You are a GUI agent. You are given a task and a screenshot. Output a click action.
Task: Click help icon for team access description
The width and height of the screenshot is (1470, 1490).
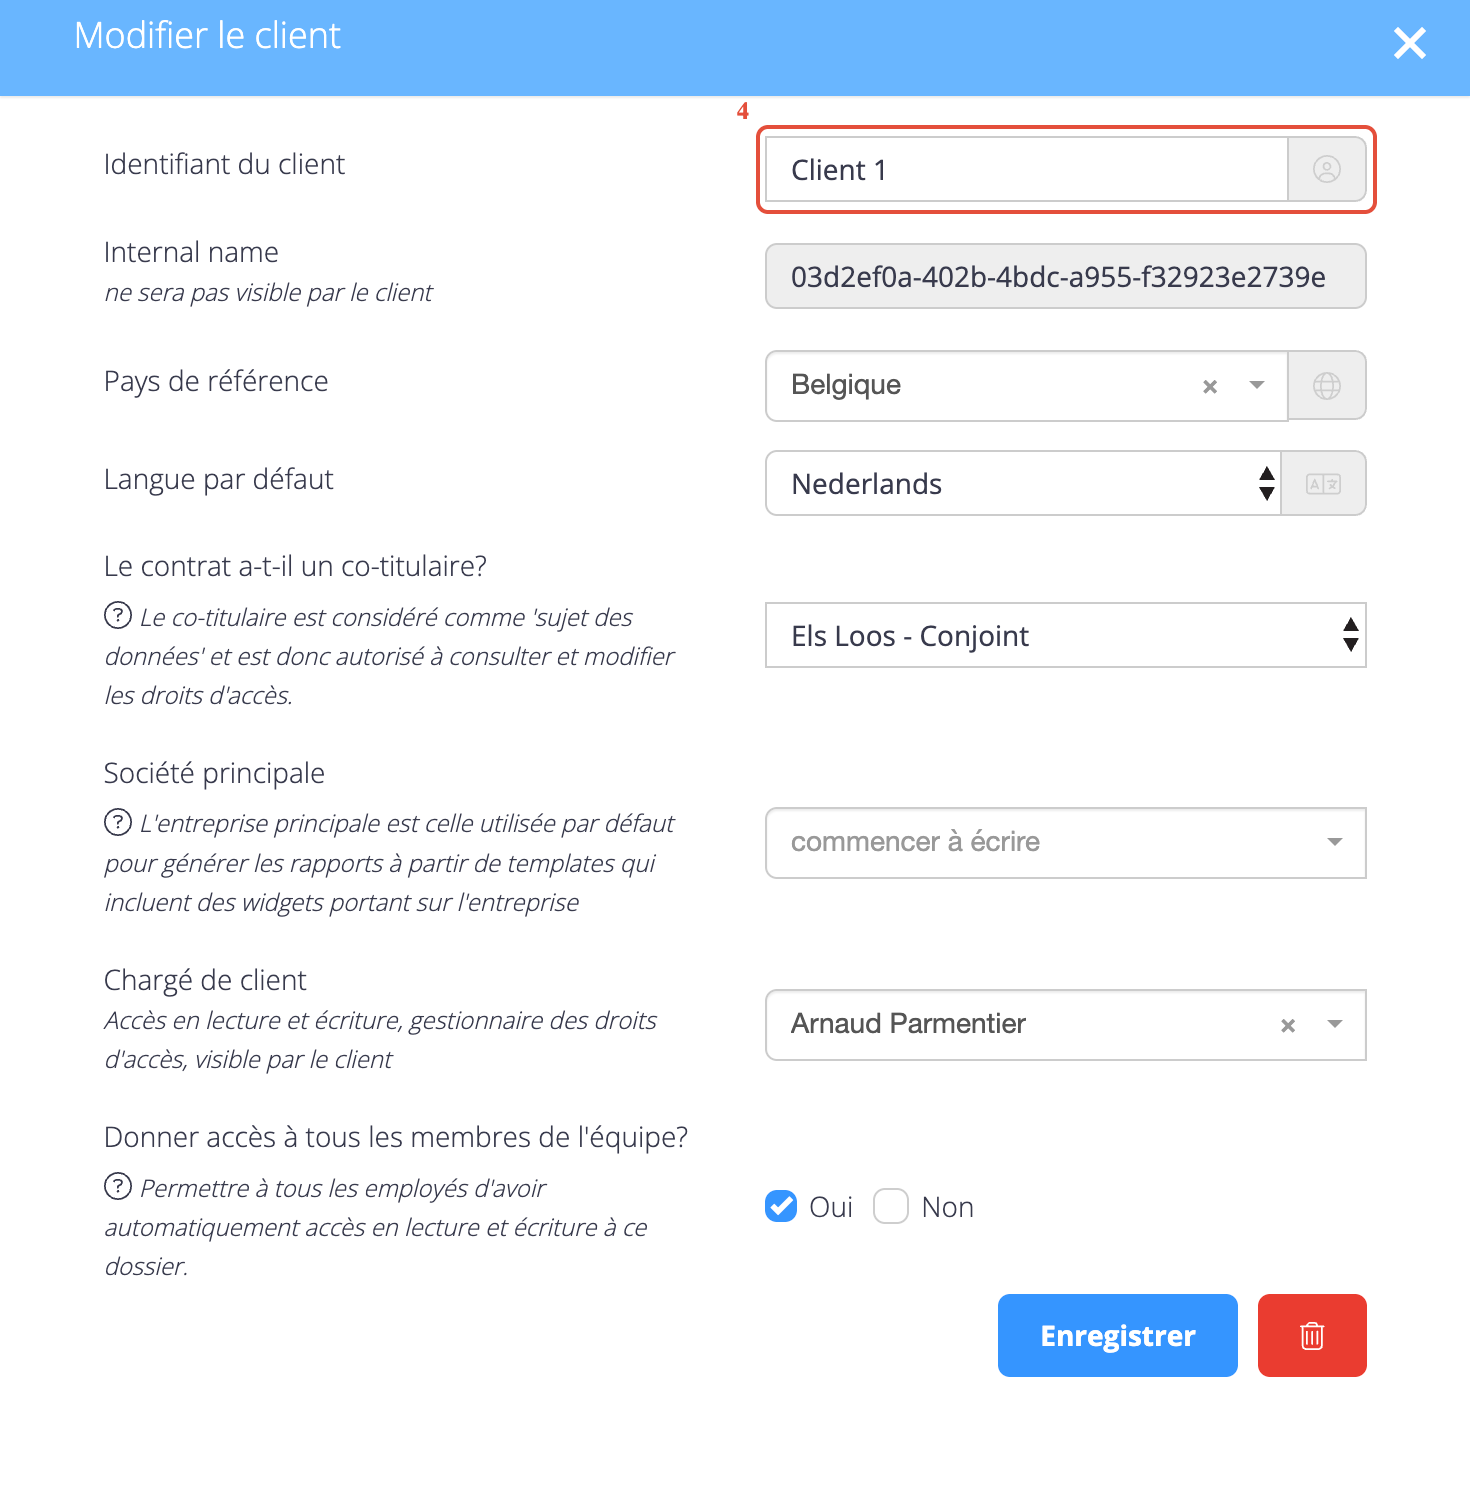[118, 1186]
